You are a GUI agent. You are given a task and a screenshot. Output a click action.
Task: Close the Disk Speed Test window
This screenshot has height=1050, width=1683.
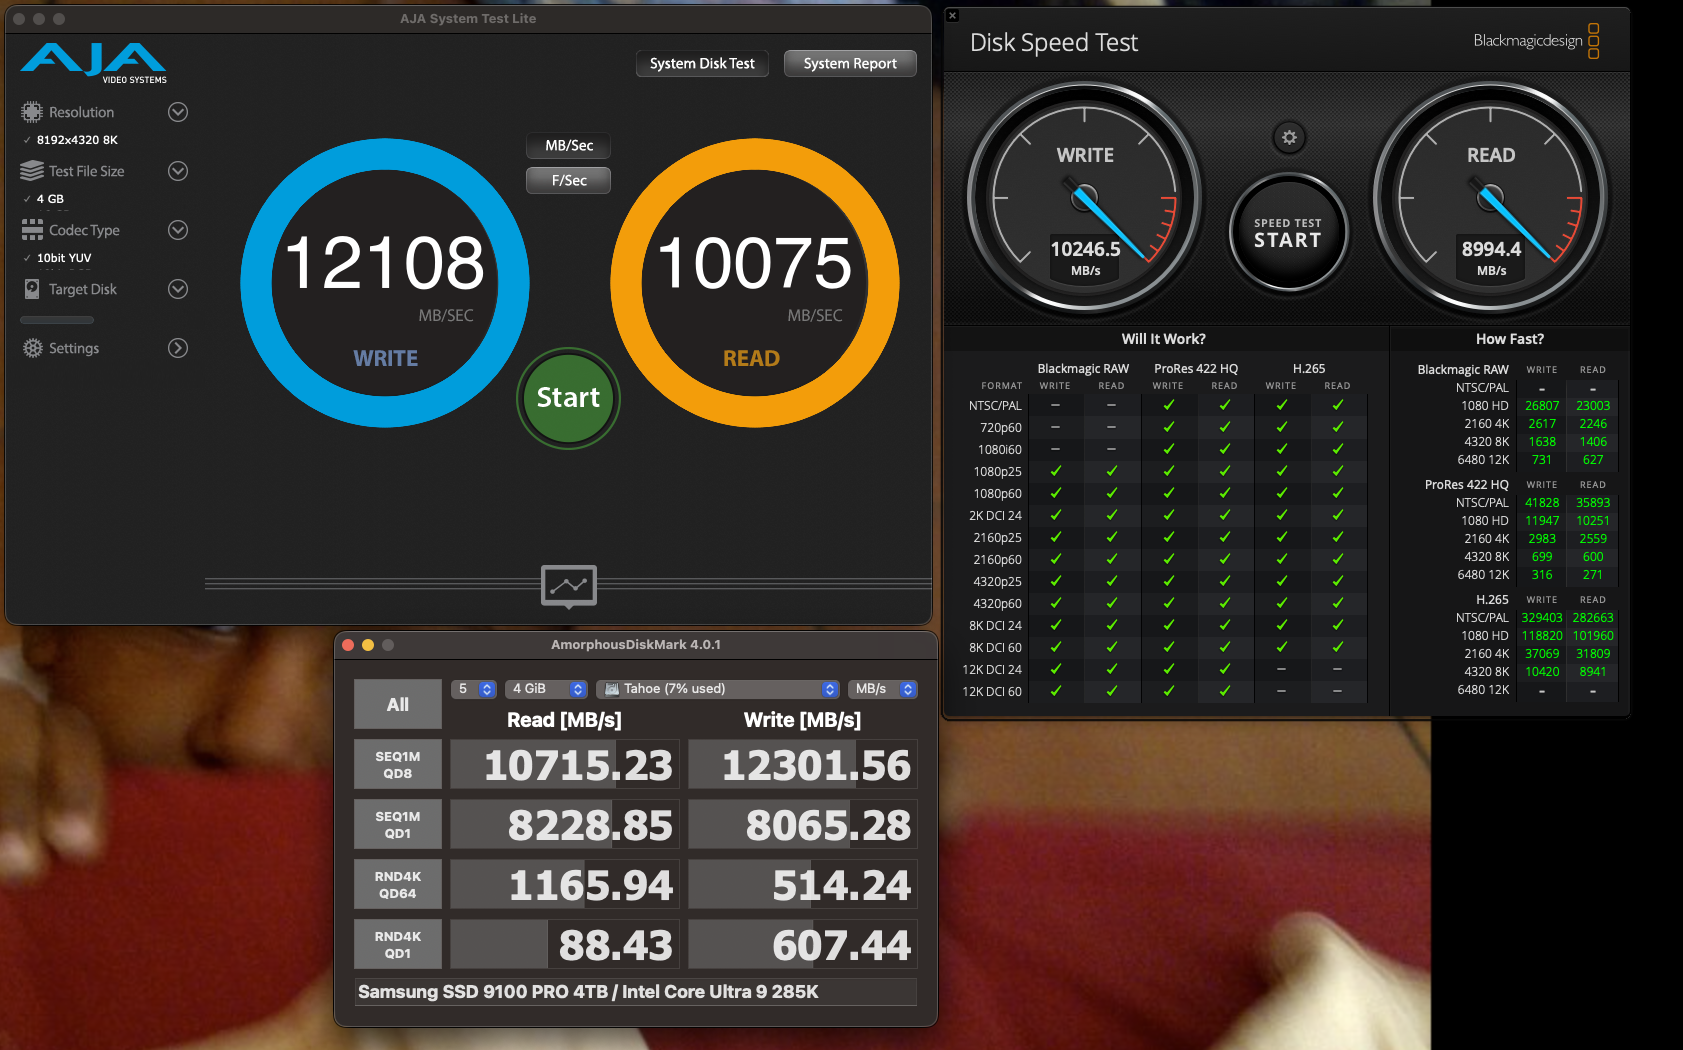click(953, 15)
